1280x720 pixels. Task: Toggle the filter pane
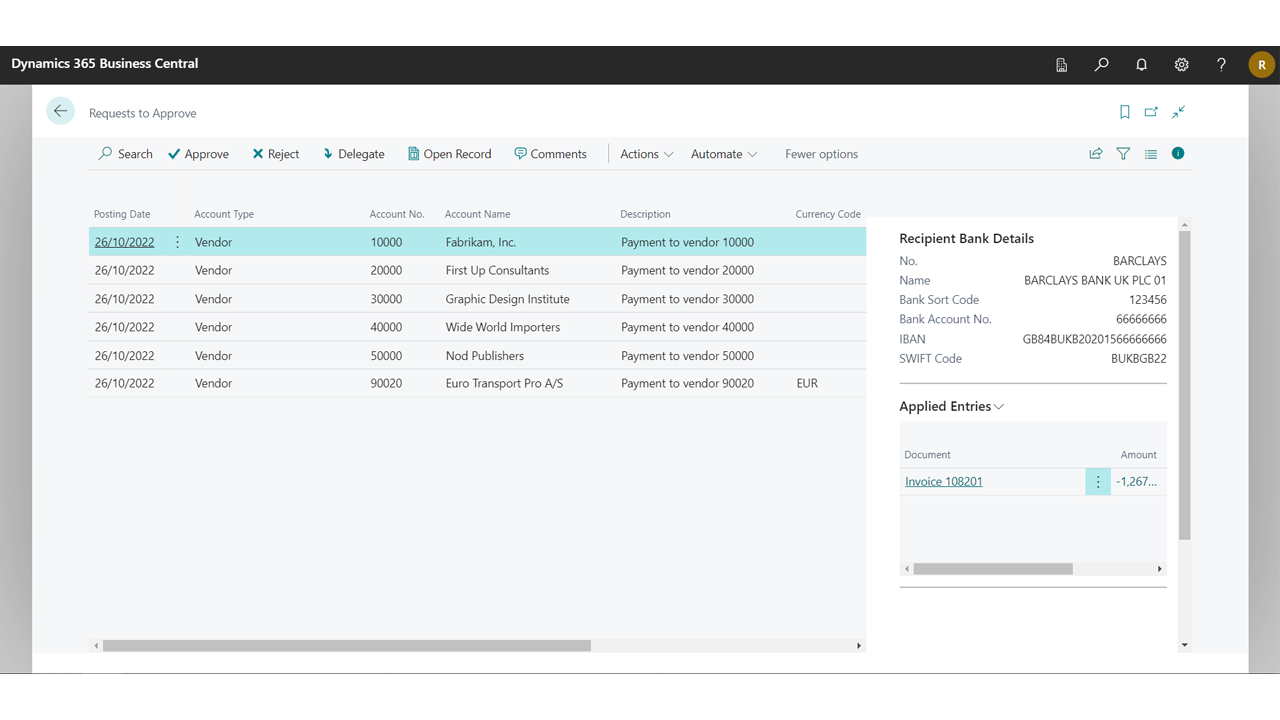1123,154
